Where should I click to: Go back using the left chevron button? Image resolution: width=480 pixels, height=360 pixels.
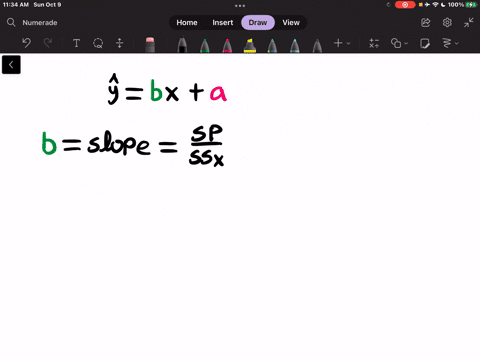pyautogui.click(x=11, y=65)
